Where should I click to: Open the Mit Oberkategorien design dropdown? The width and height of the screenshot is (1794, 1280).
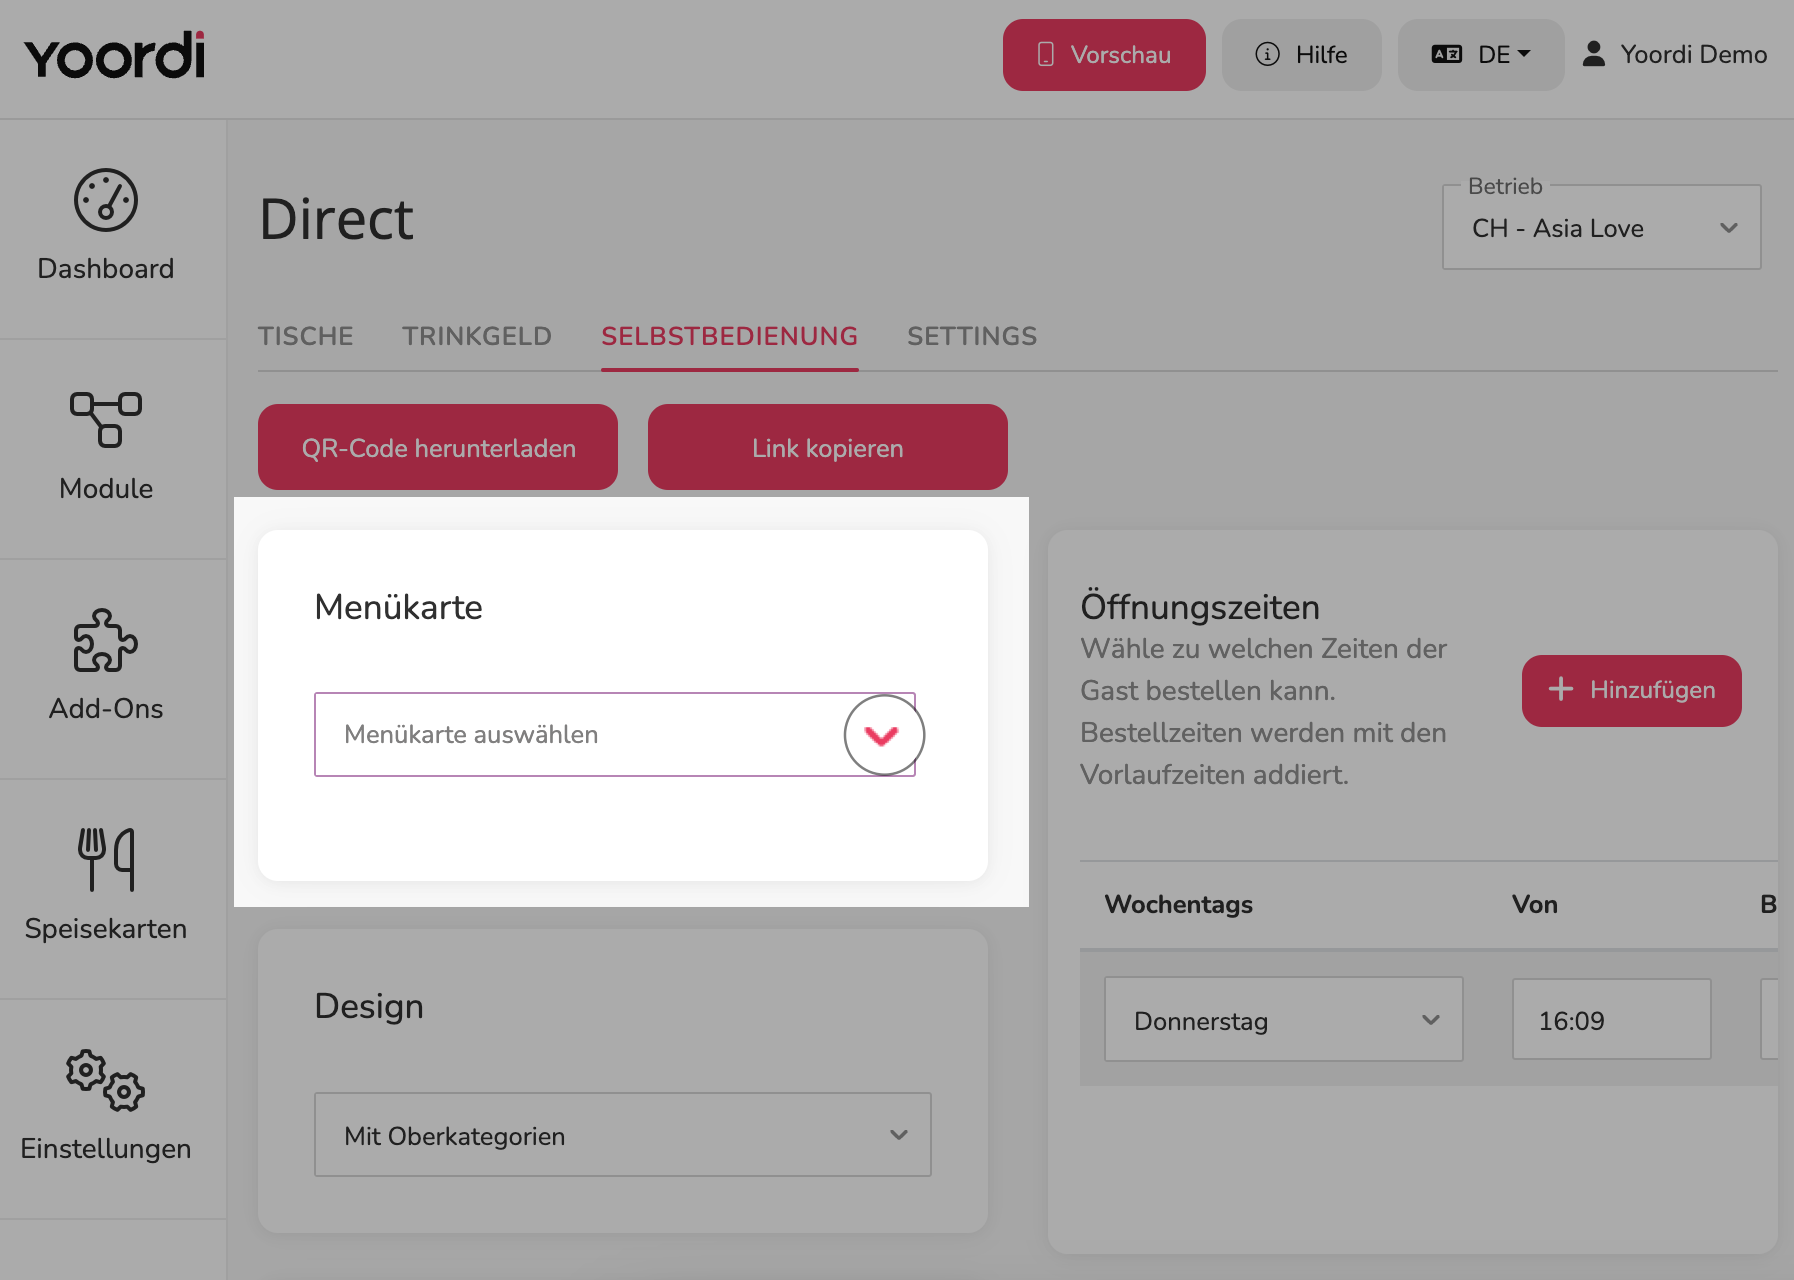coord(623,1135)
